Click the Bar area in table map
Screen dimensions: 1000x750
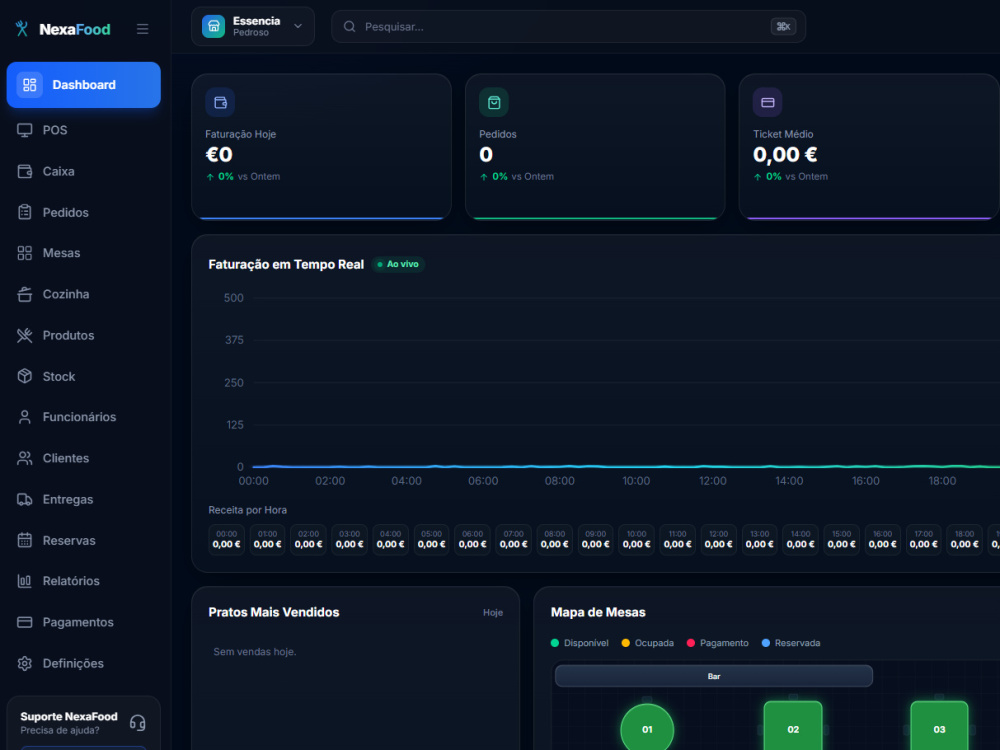point(714,676)
